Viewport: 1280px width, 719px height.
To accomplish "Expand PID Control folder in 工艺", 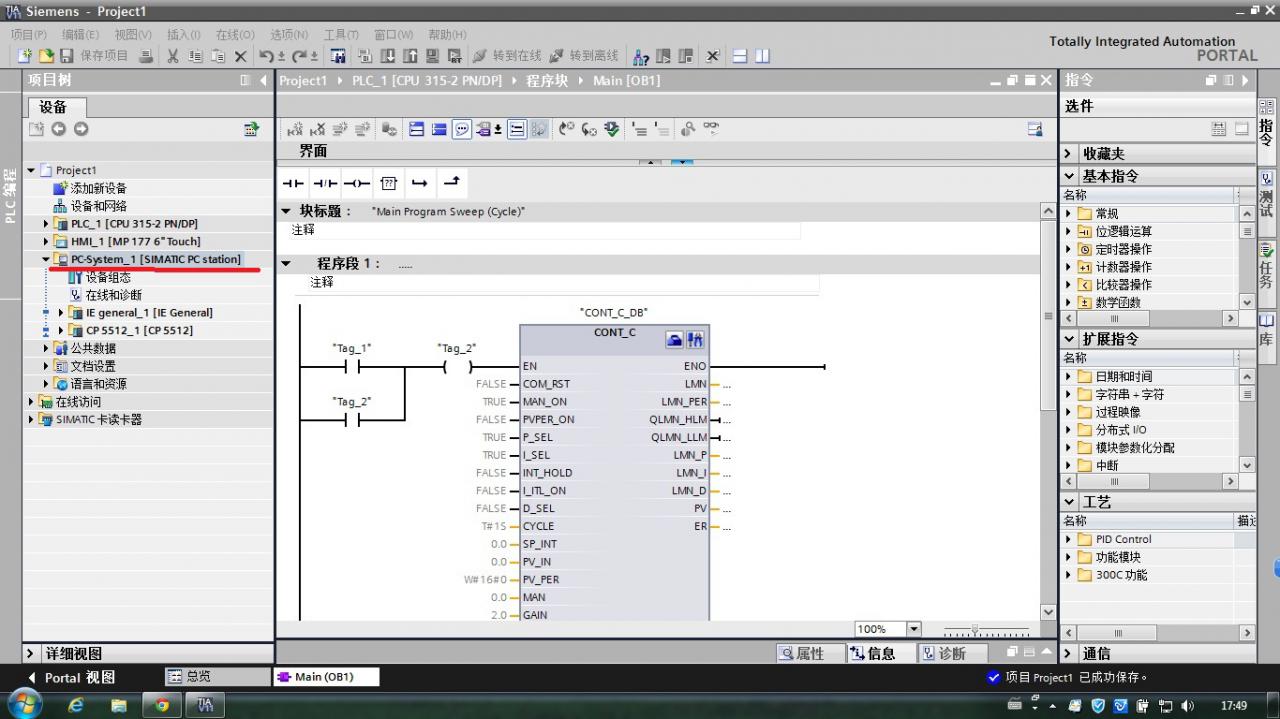I will [x=1068, y=539].
